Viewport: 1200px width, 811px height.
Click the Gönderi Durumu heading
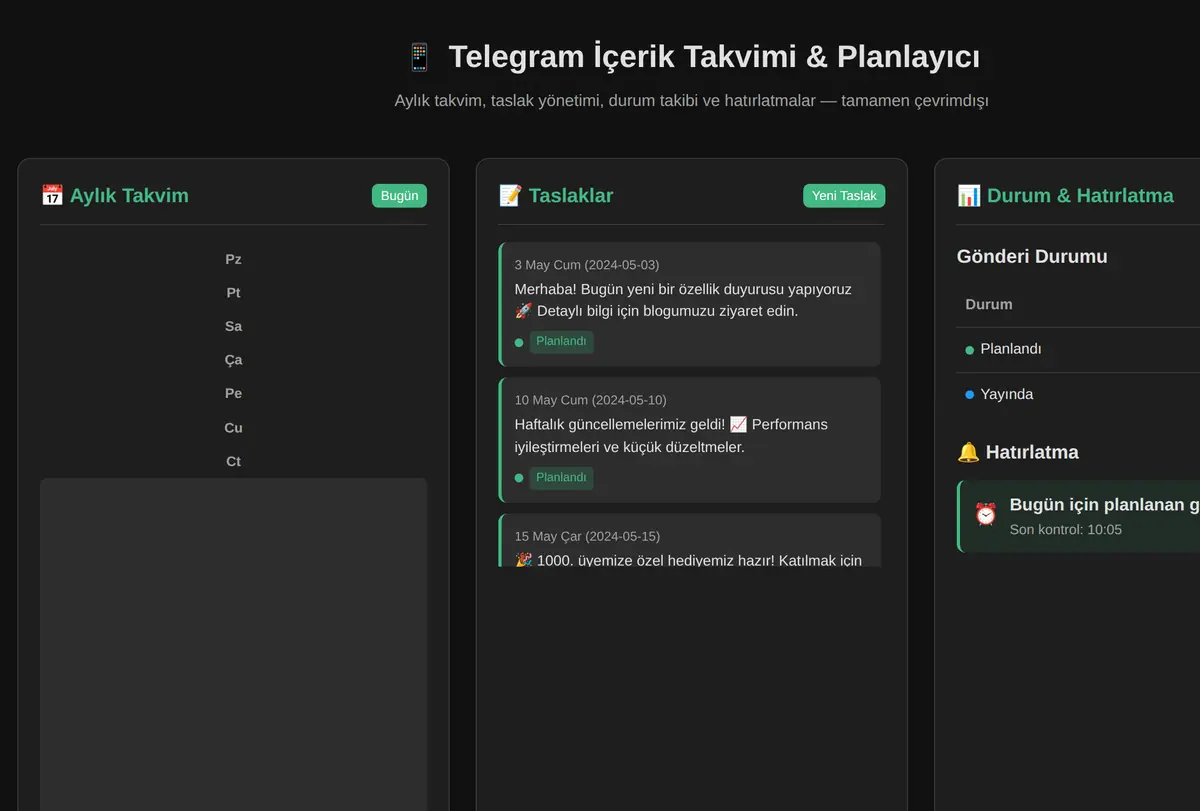1032,256
